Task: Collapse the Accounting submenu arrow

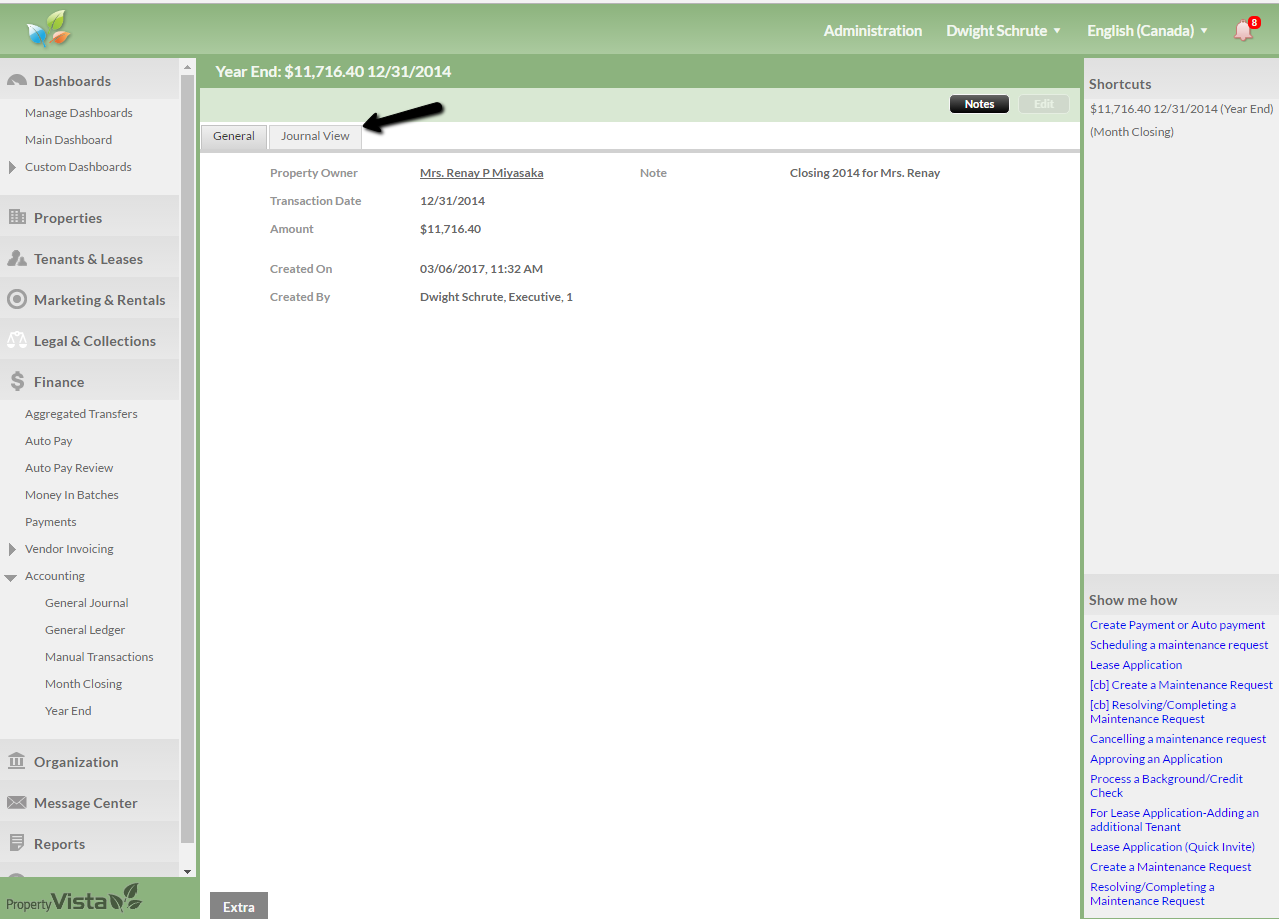Action: pyautogui.click(x=11, y=577)
